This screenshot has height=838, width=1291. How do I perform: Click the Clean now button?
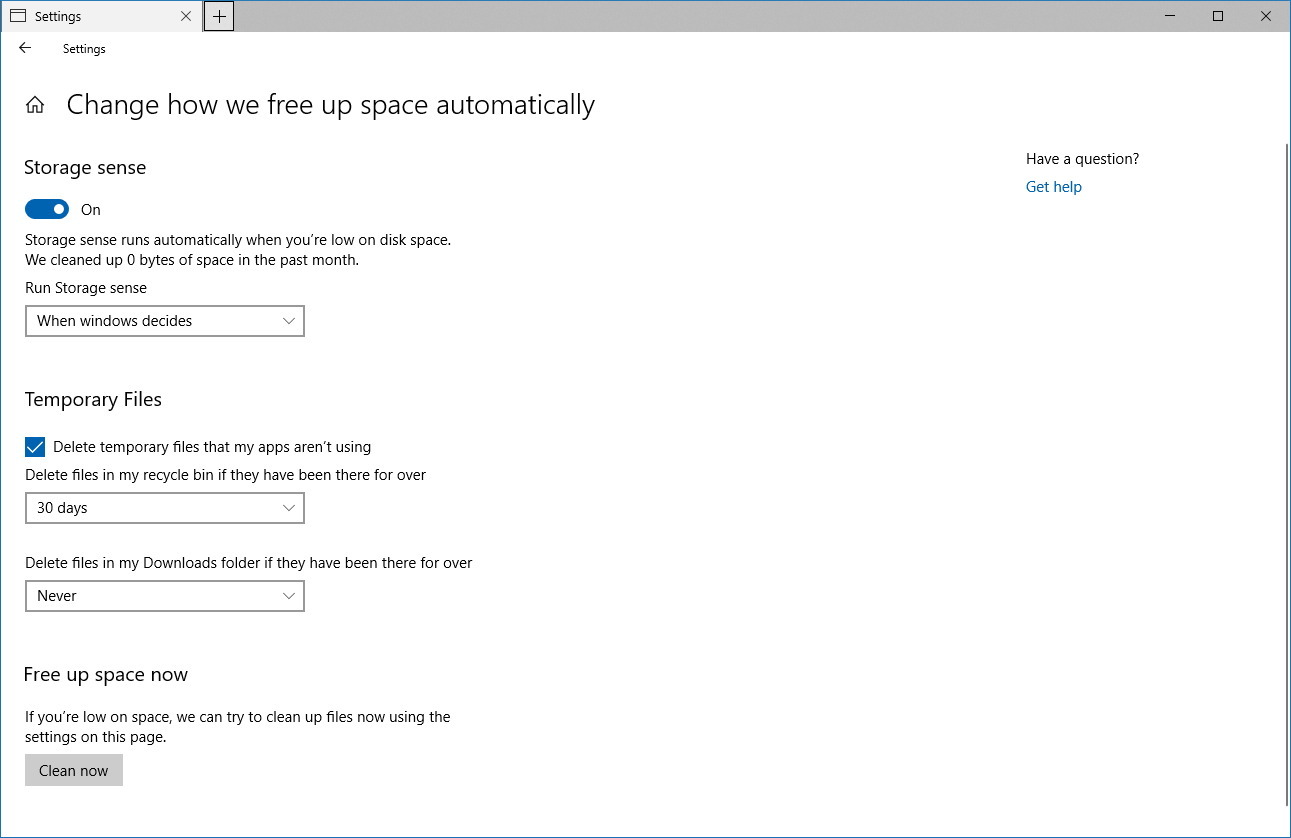click(74, 770)
